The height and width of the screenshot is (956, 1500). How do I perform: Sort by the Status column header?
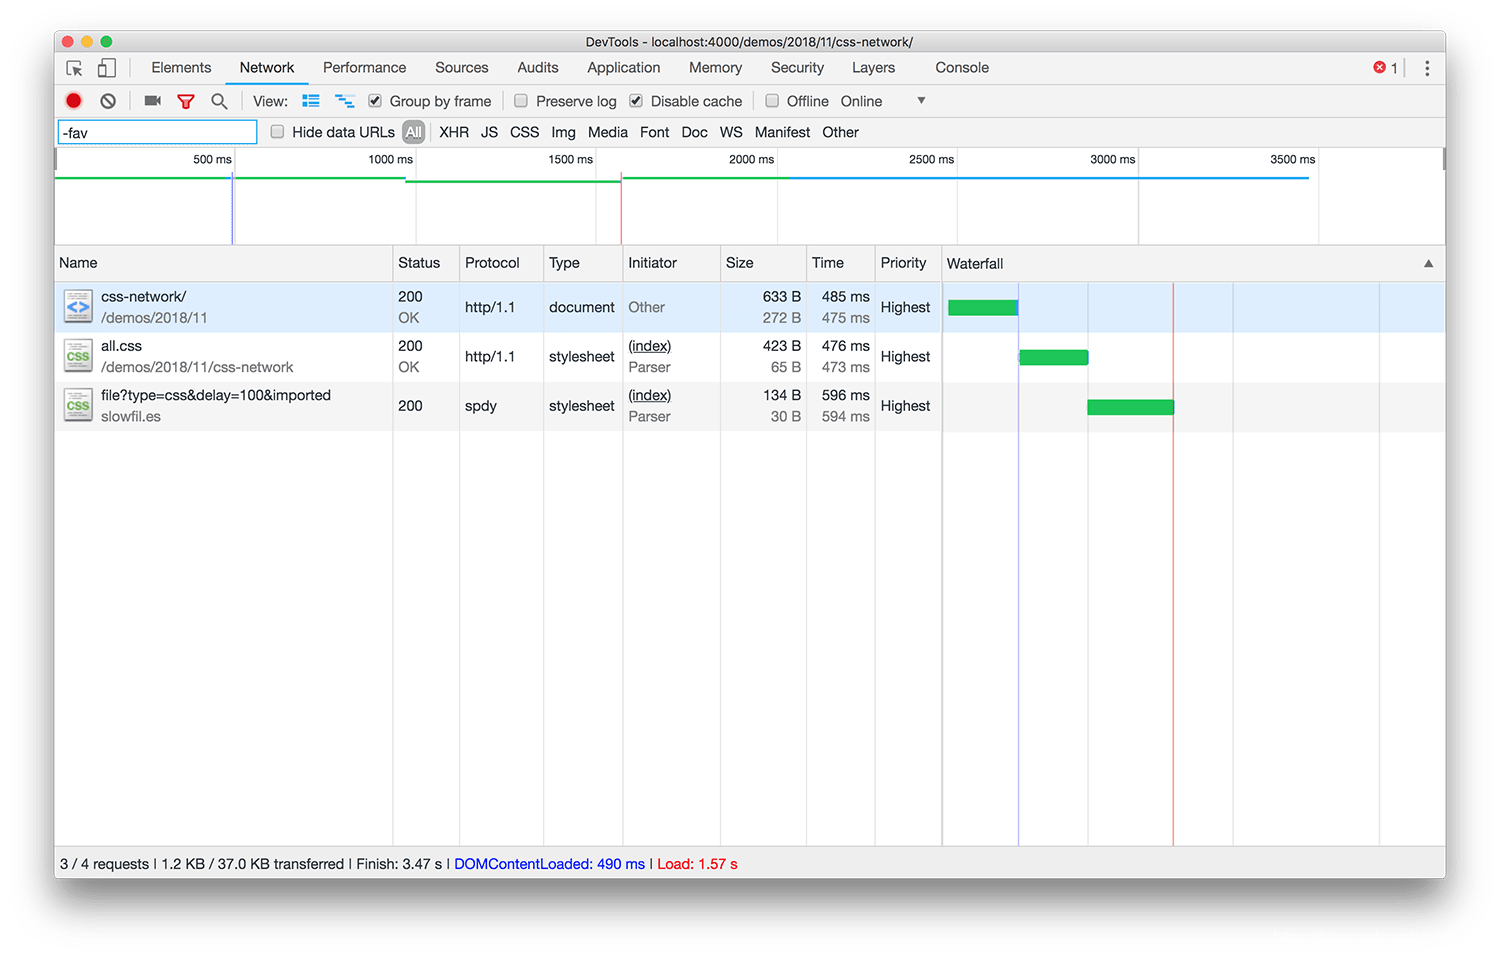tap(426, 263)
